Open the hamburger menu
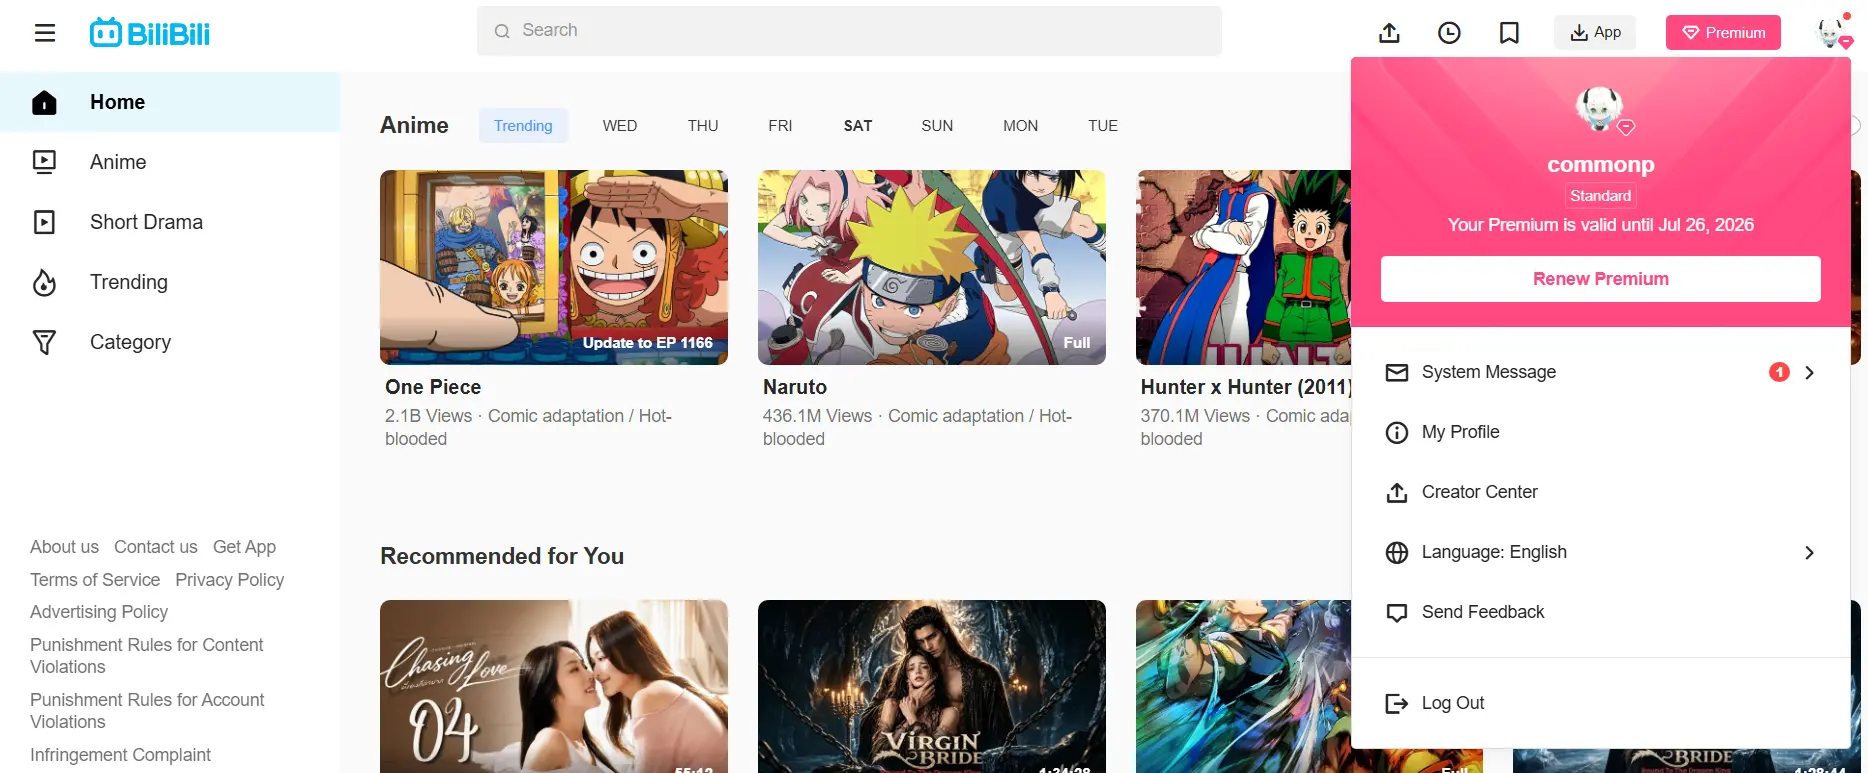 45,33
